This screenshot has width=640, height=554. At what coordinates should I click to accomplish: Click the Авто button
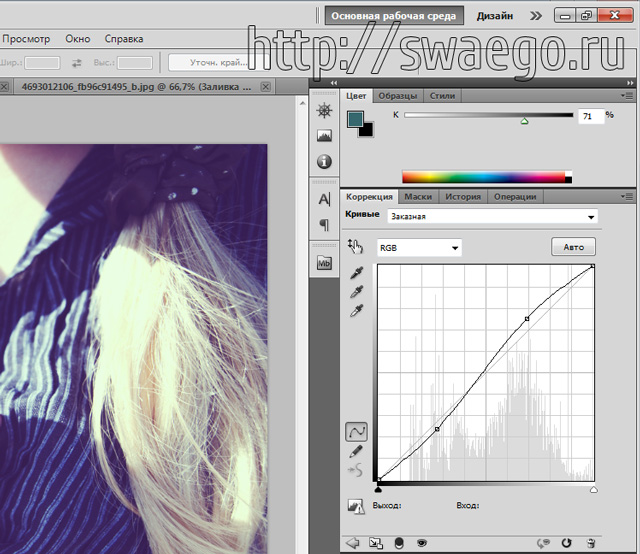pyautogui.click(x=573, y=247)
